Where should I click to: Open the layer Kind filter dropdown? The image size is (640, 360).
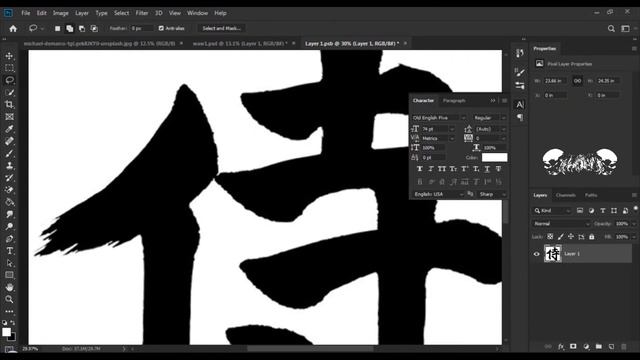(552, 211)
